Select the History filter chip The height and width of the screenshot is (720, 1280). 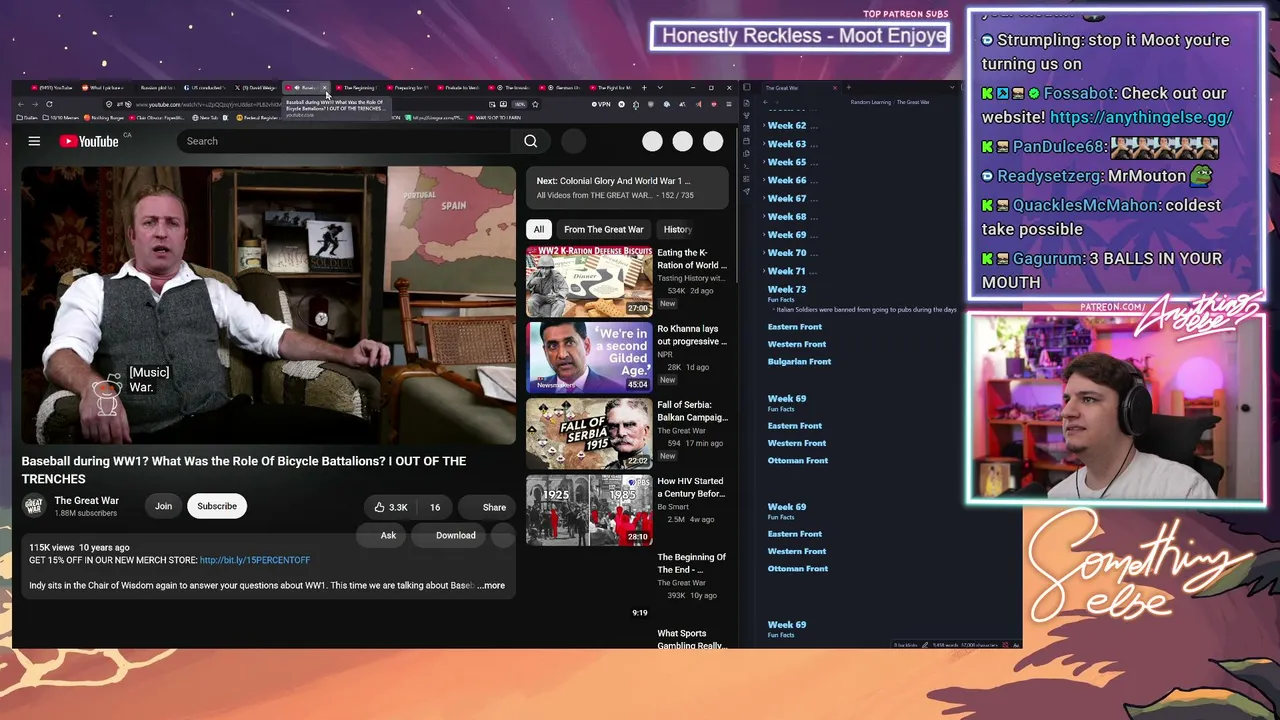[x=677, y=229]
